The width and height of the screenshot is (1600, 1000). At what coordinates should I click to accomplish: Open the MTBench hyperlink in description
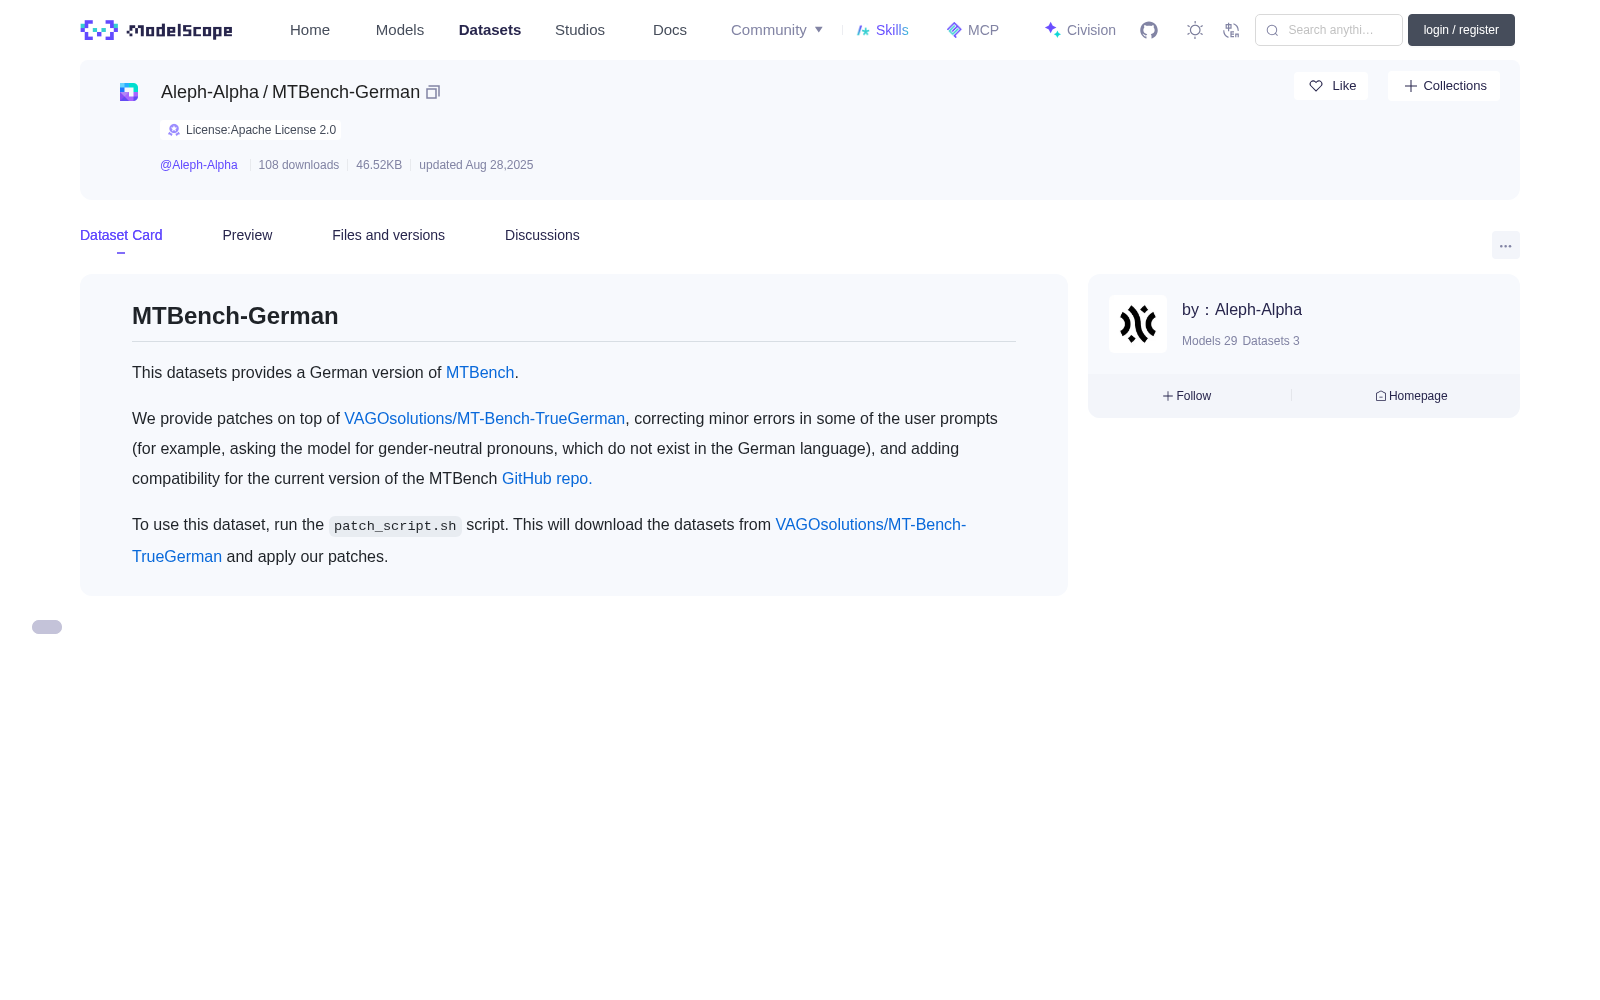[480, 372]
